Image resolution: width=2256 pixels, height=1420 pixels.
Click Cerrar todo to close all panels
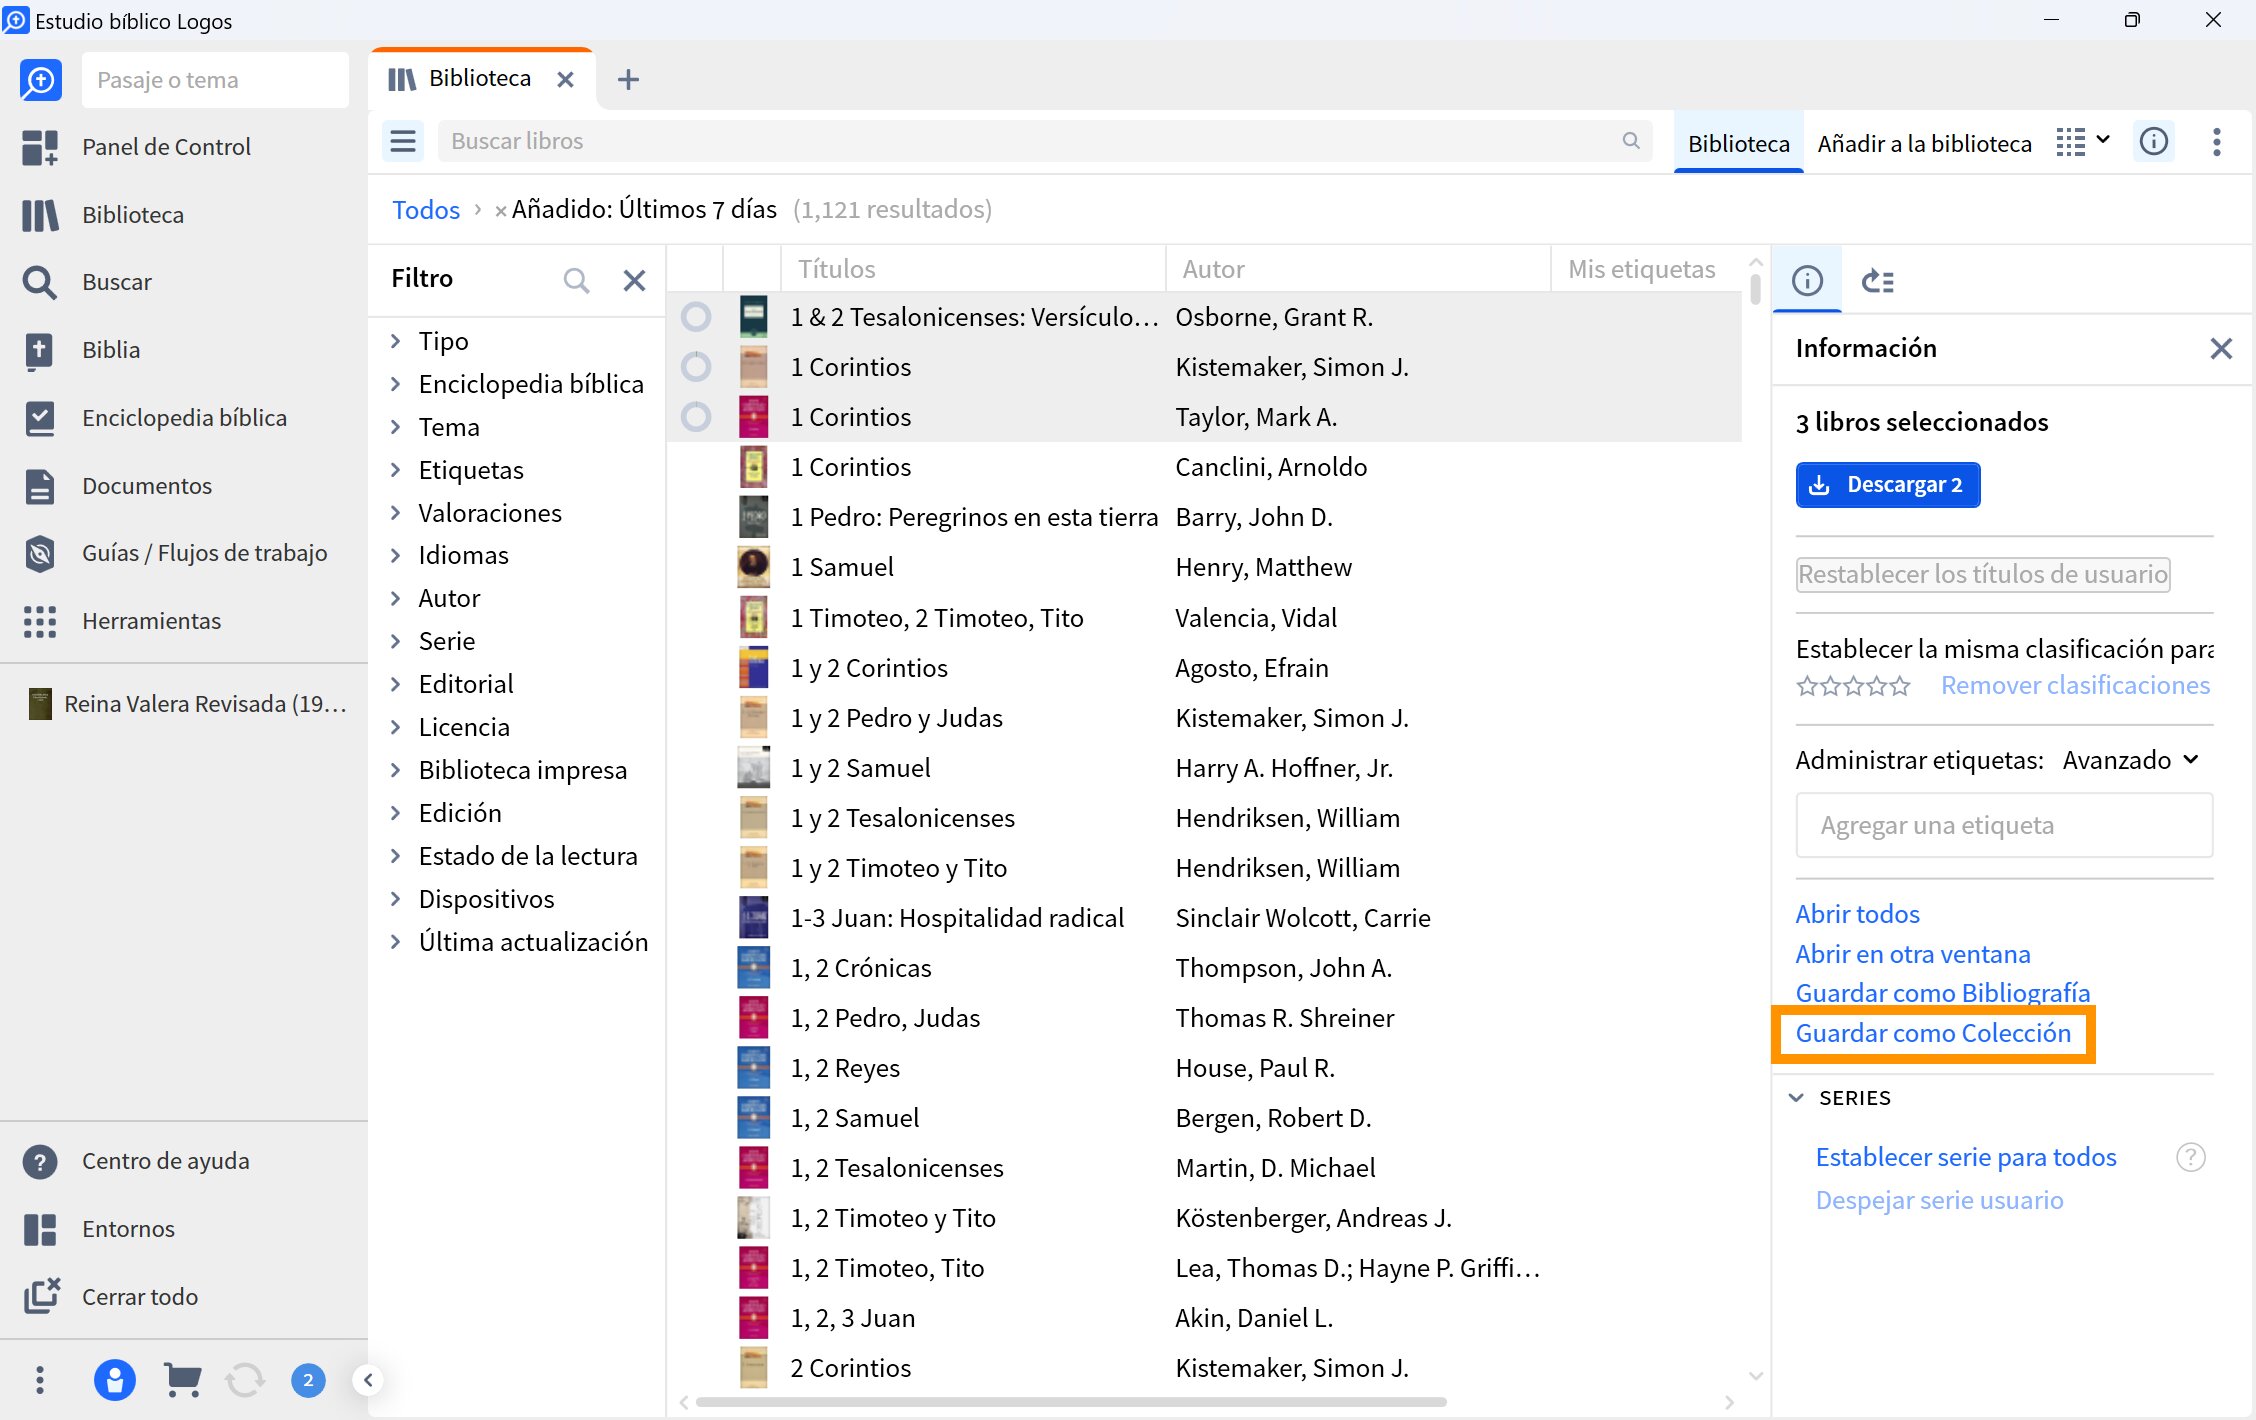(139, 1297)
